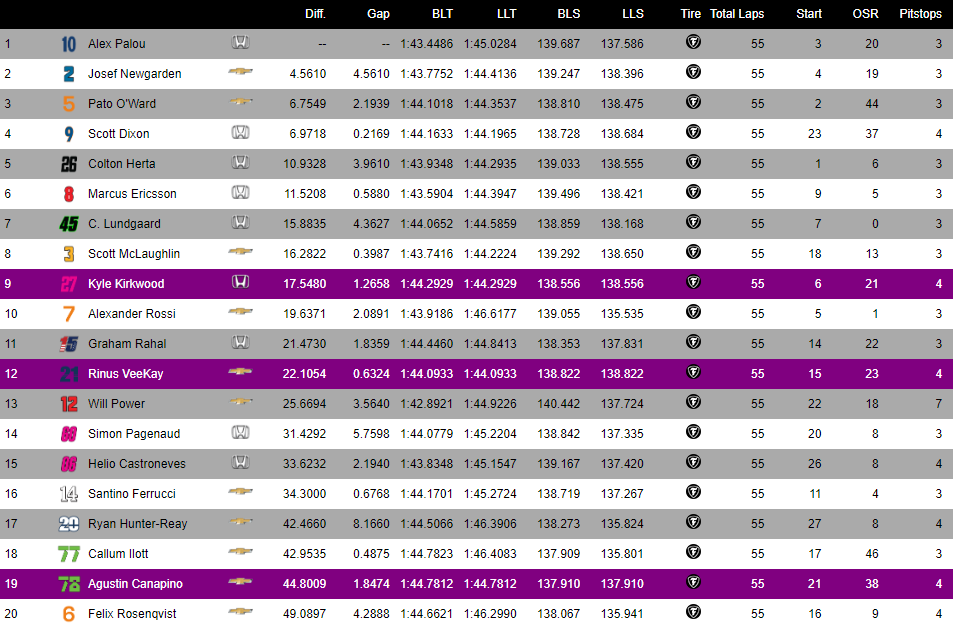Click the tire icon in Pato O'Ward's row
Image resolution: width=953 pixels, height=629 pixels.
(692, 103)
